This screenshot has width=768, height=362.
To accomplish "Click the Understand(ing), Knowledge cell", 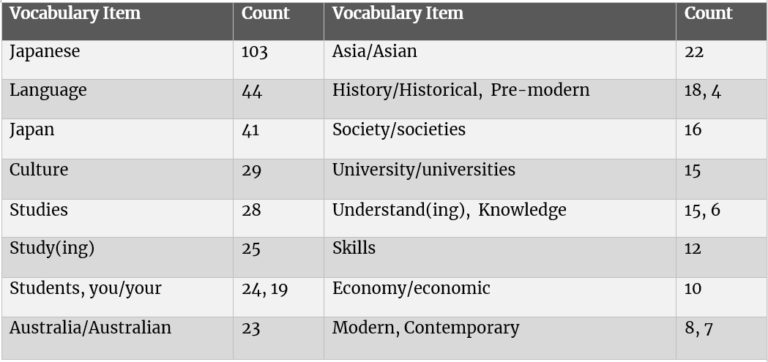I will click(x=500, y=218).
